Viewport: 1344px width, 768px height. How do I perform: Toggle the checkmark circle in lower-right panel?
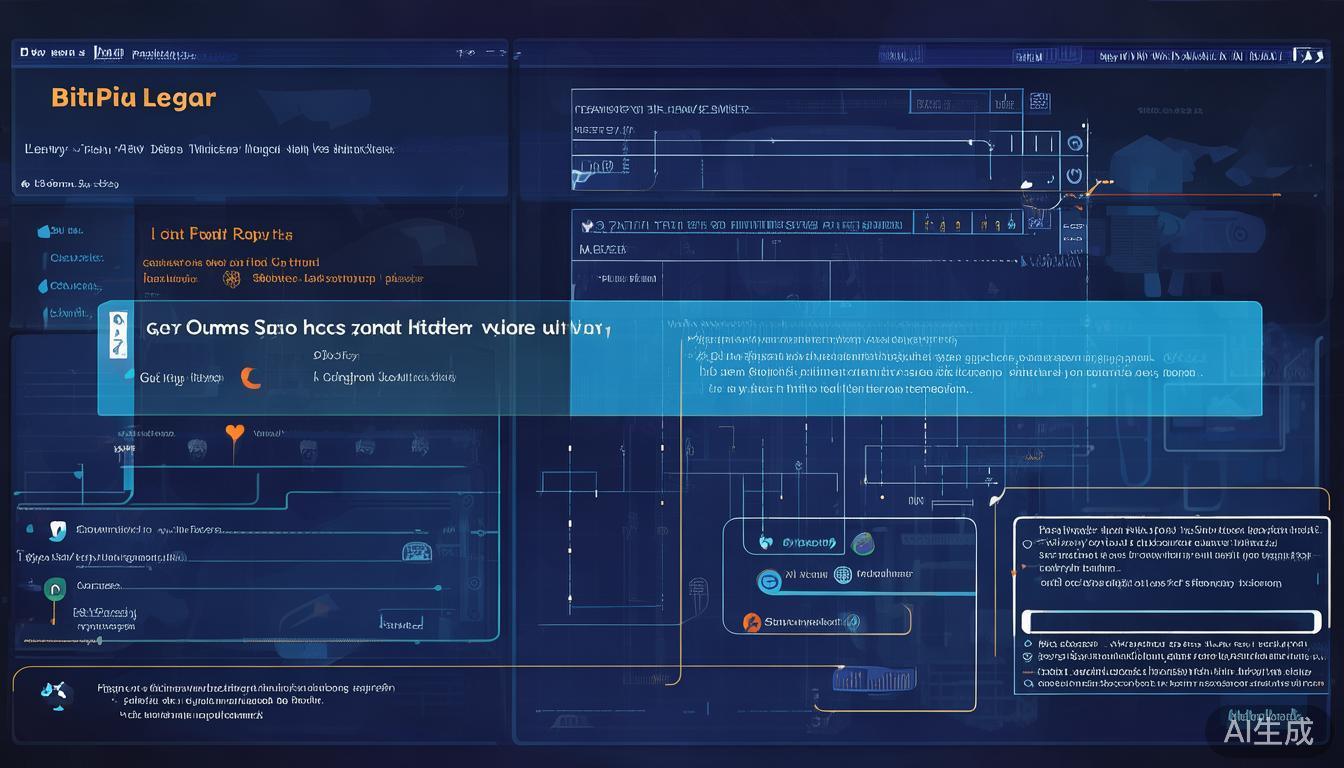click(x=1027, y=658)
